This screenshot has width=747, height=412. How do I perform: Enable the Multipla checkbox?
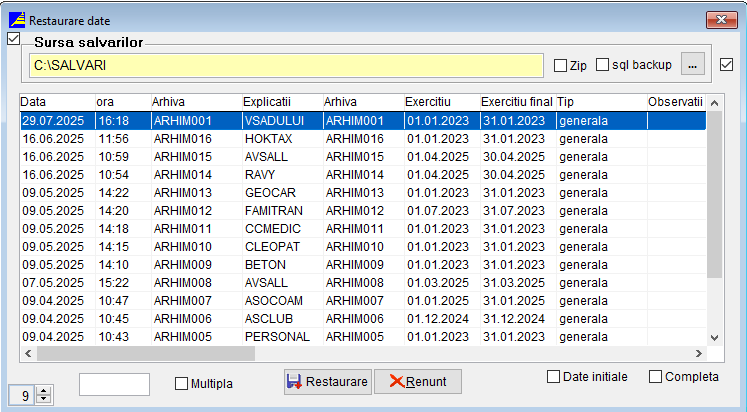(182, 383)
